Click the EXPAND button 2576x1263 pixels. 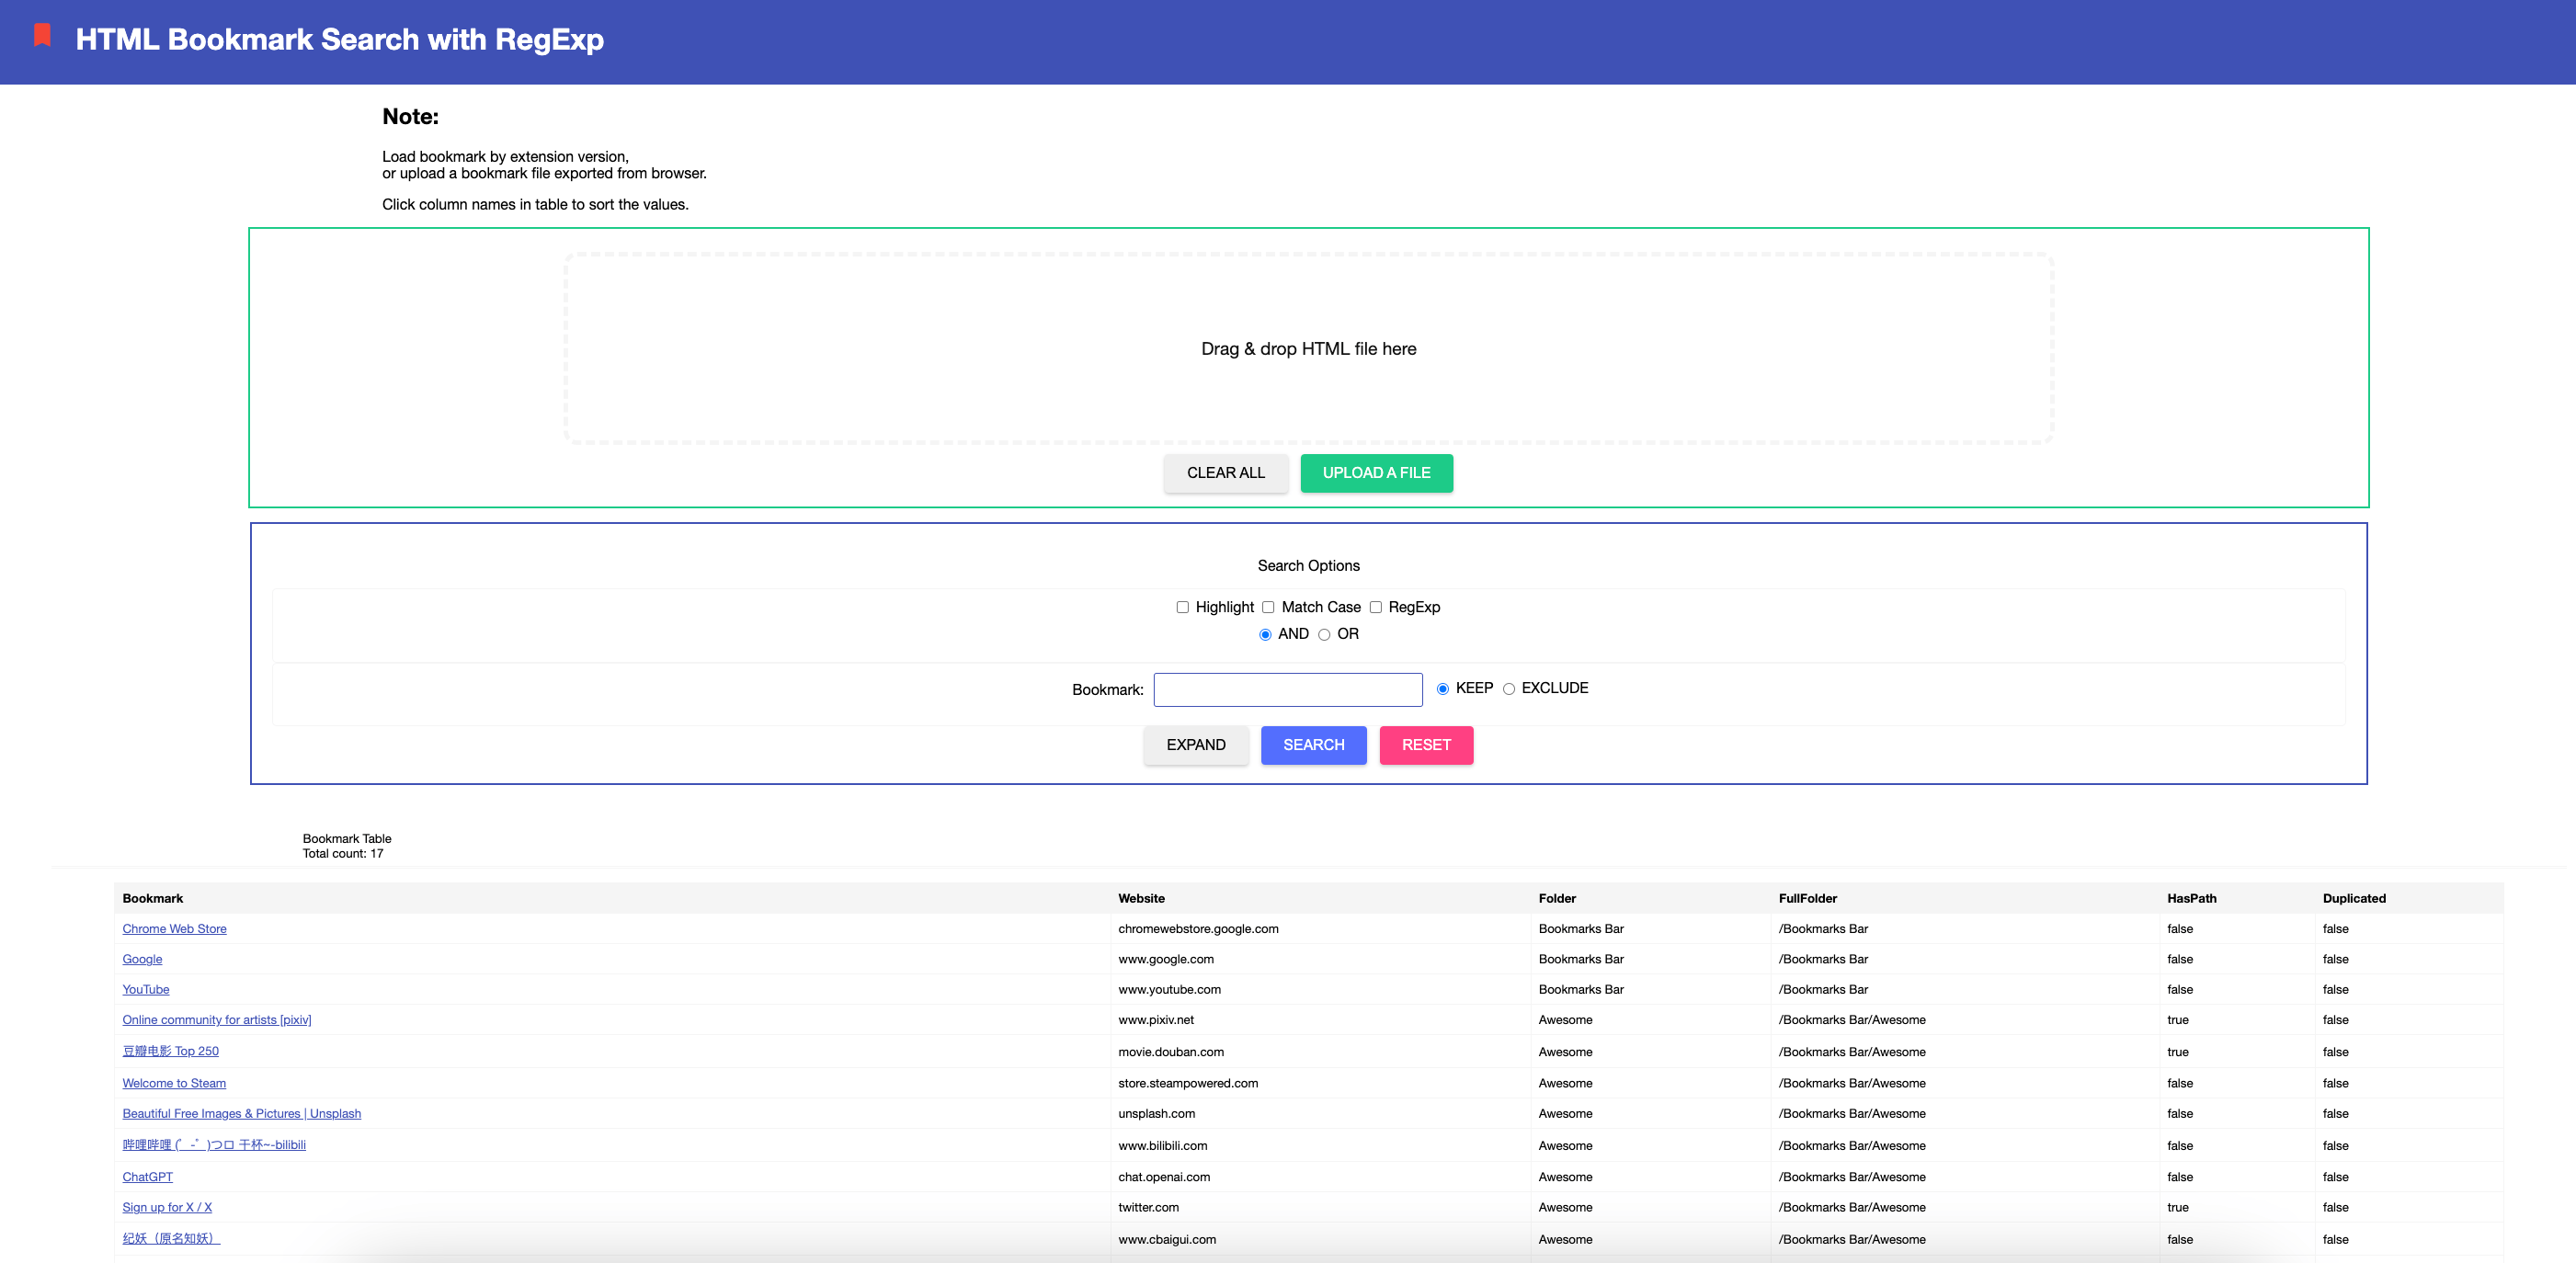point(1195,745)
